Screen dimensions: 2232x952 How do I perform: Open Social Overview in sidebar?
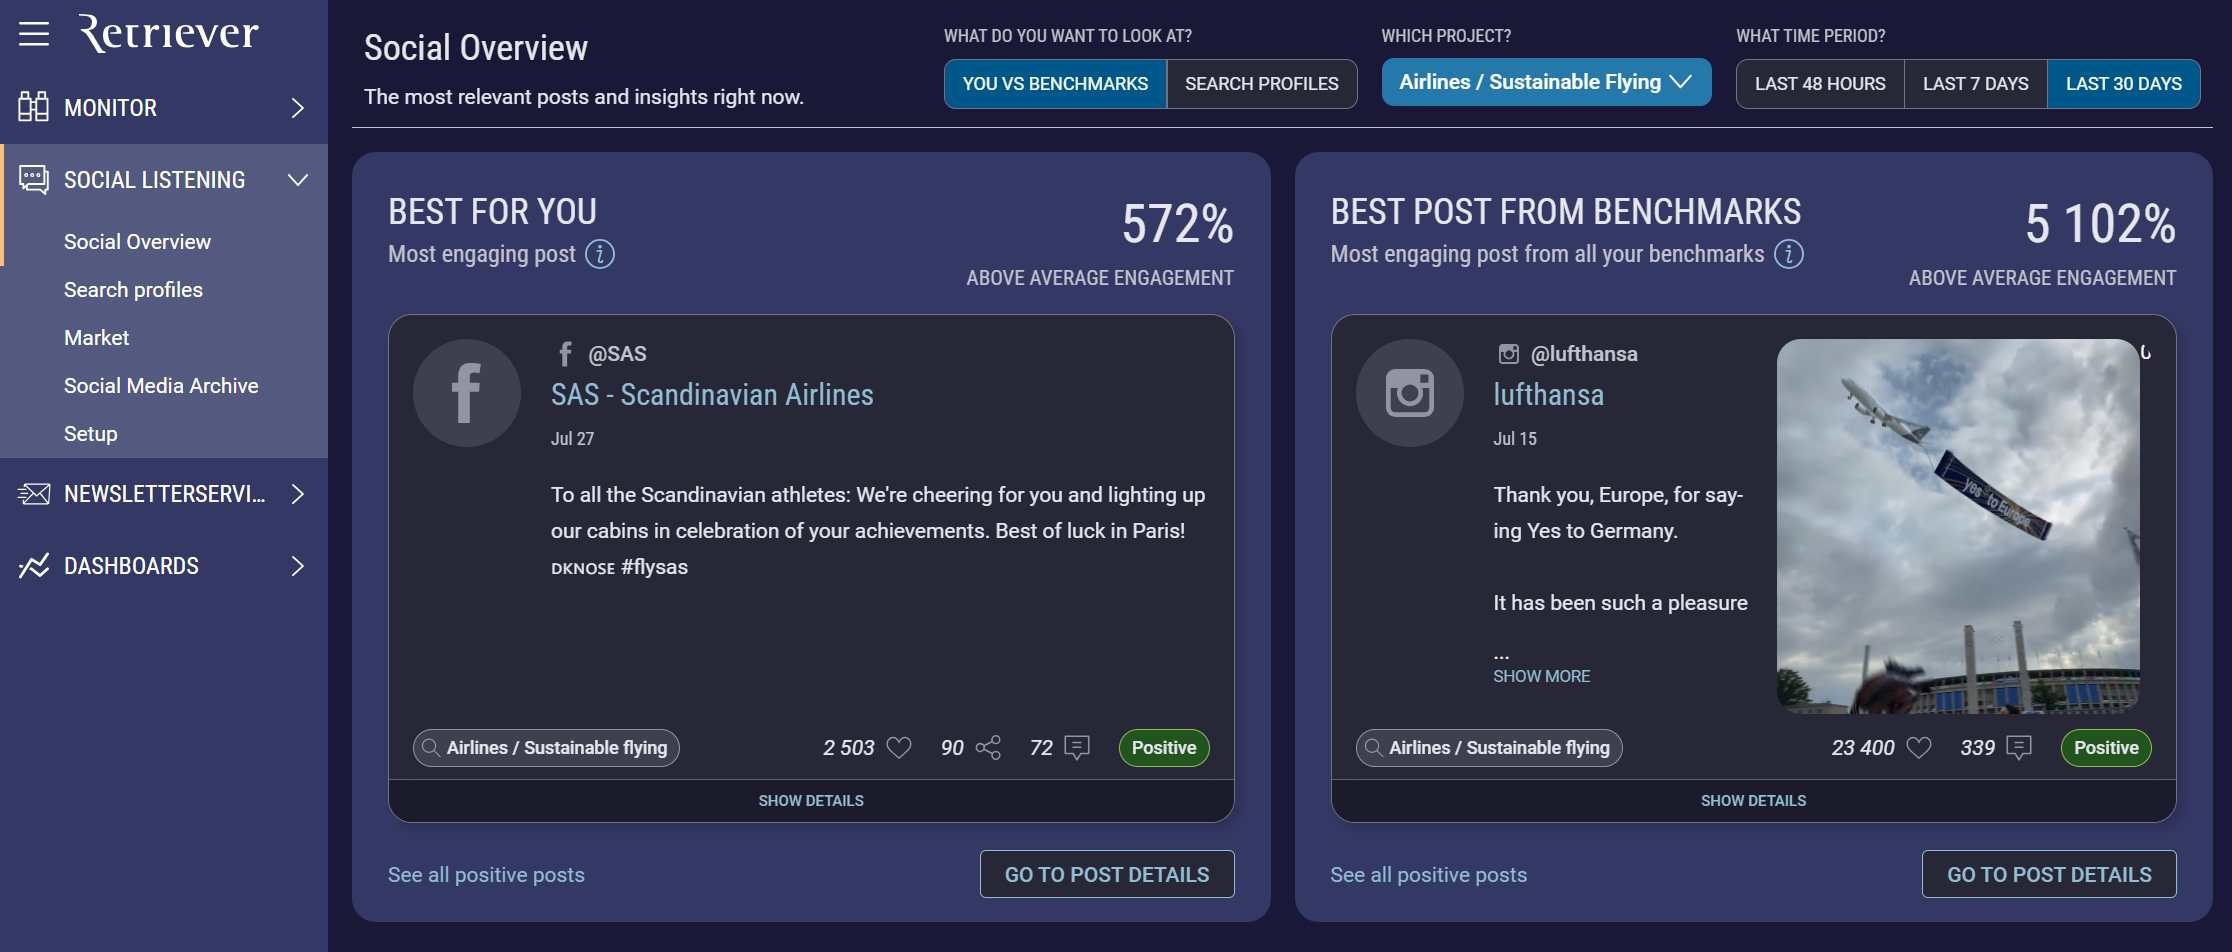click(x=138, y=242)
